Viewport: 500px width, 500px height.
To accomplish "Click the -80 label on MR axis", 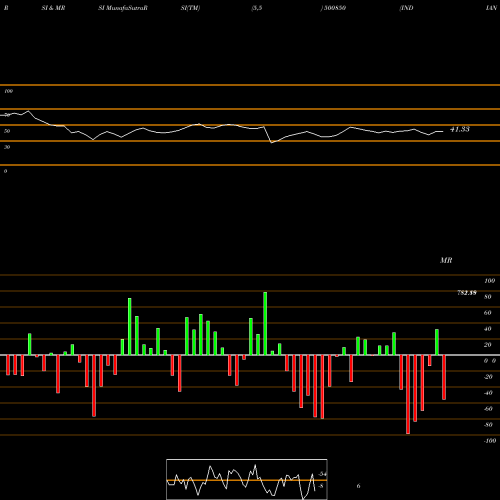I will coord(488,425).
